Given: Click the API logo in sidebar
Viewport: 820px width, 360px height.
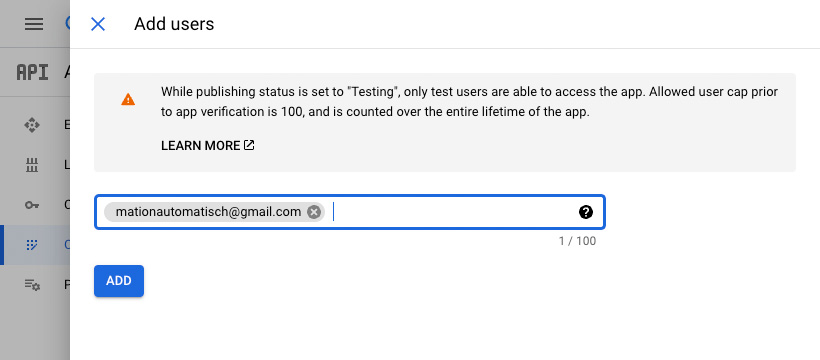Looking at the screenshot, I should tap(32, 72).
